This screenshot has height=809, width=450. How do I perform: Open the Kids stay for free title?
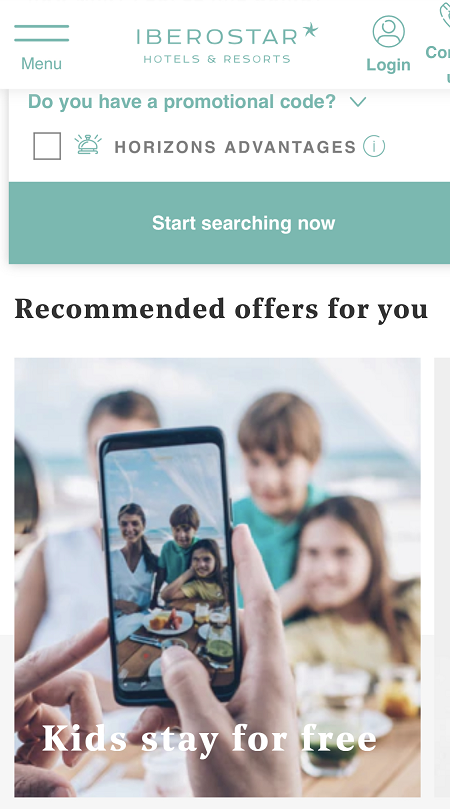(x=209, y=739)
